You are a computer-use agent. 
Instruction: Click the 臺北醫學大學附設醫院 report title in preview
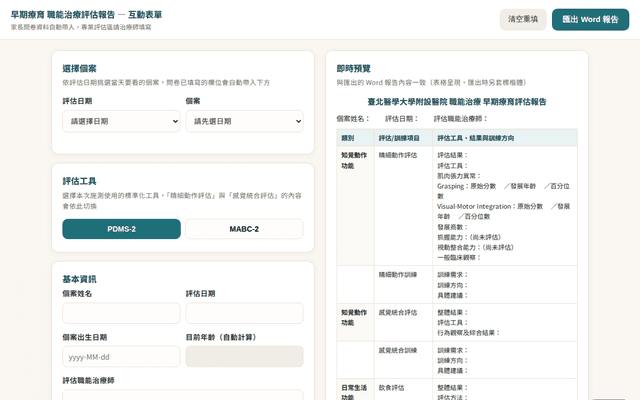457,102
